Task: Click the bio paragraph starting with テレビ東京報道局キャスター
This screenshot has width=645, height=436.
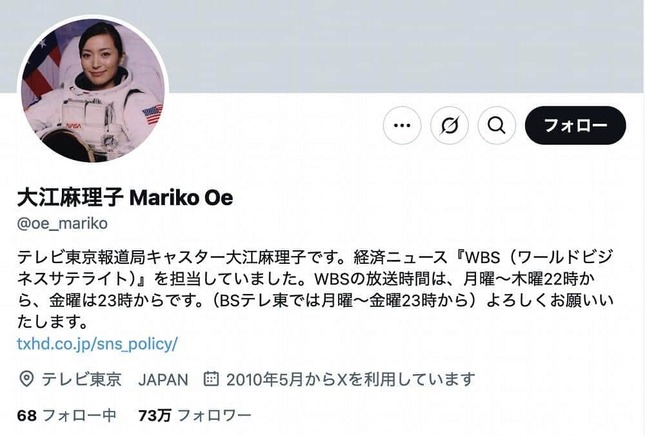Action: point(315,290)
